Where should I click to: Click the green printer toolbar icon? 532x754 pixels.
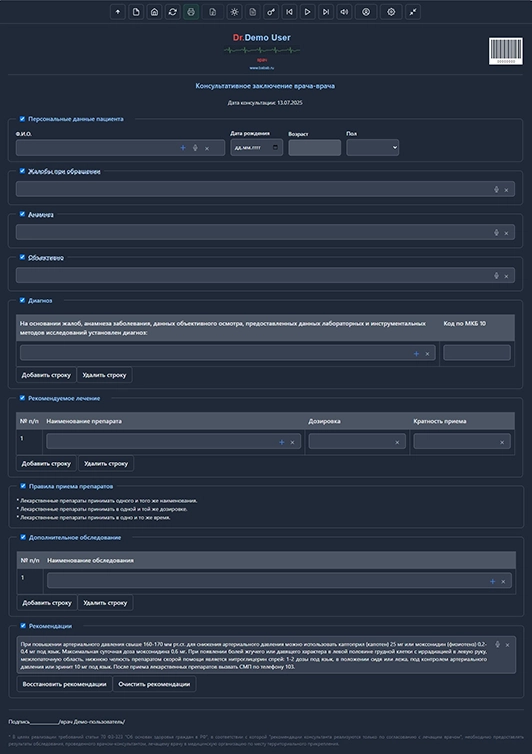coord(191,12)
